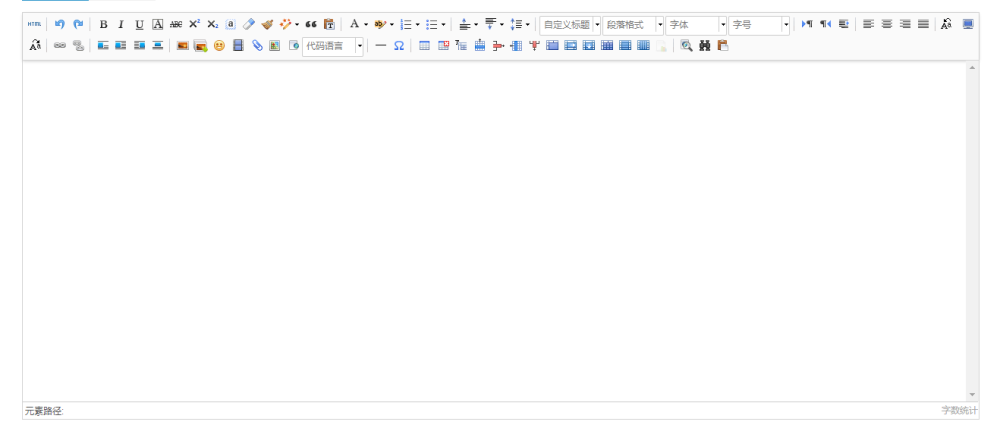Toggle underline formatting
The width and height of the screenshot is (1000, 428).
(140, 24)
